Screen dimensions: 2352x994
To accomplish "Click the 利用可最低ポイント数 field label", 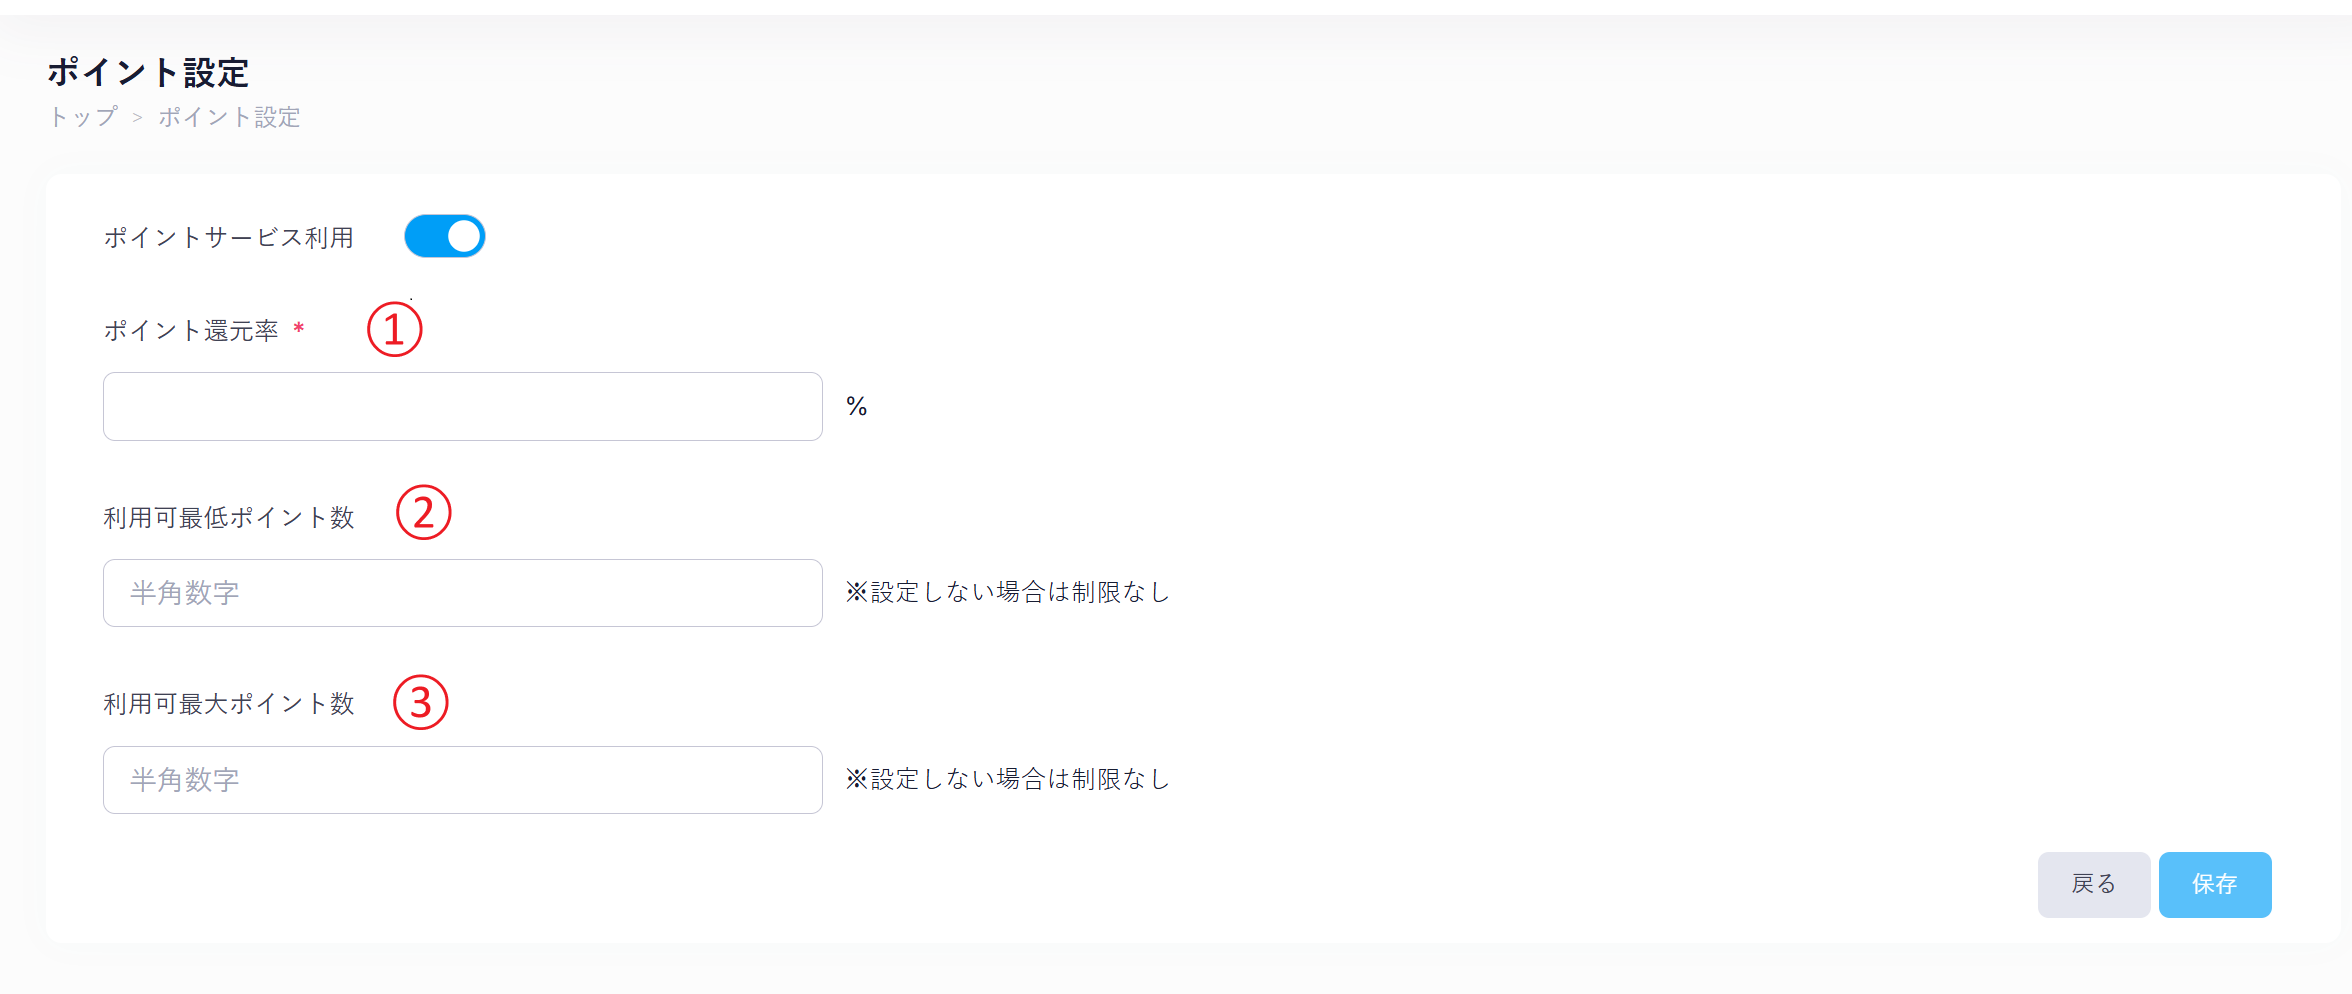I will (x=229, y=517).
